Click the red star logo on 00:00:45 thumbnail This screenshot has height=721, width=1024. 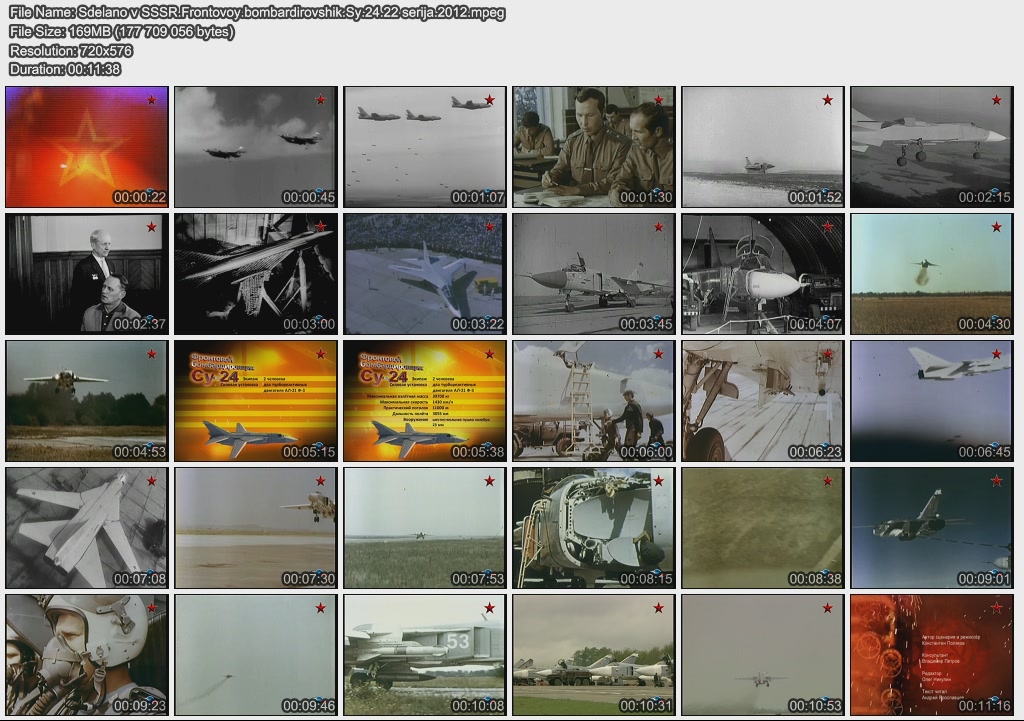[321, 100]
